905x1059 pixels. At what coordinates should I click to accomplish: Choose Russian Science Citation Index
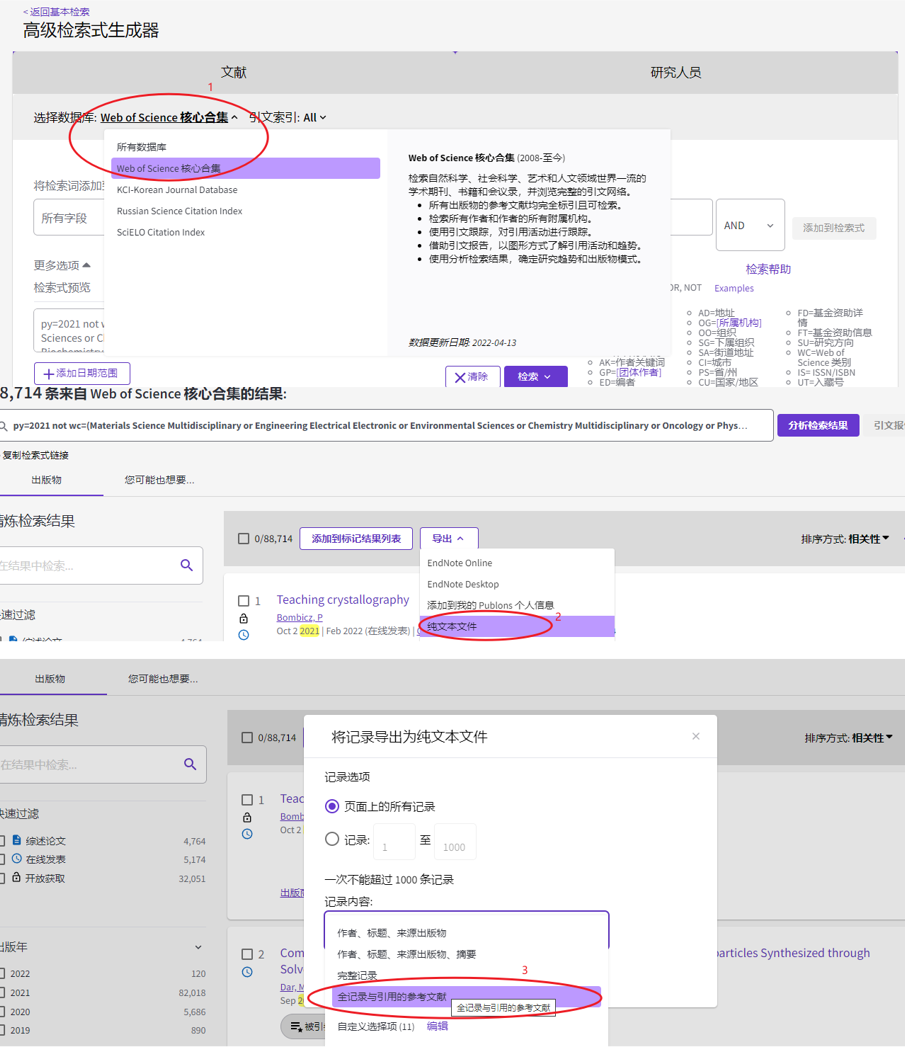(x=246, y=211)
